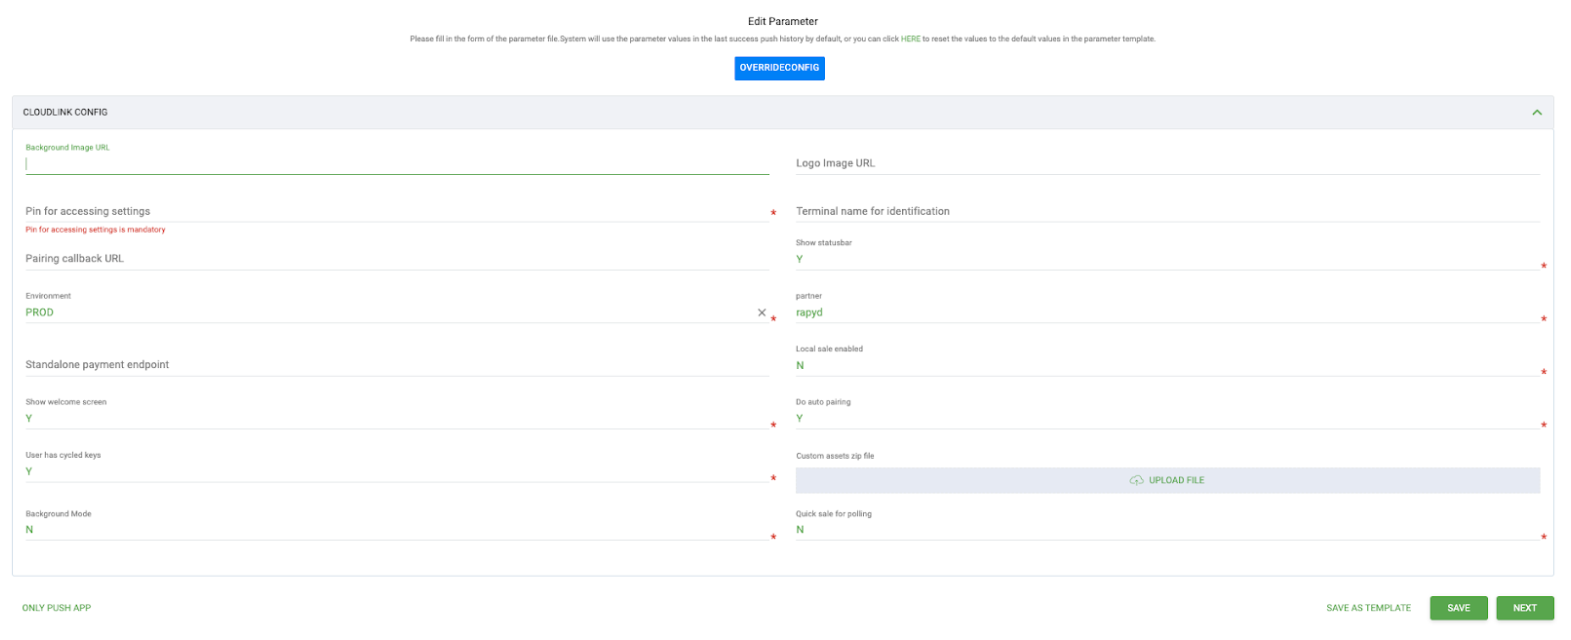Enter Pin for accessing settings field
The width and height of the screenshot is (1571, 640).
click(396, 211)
